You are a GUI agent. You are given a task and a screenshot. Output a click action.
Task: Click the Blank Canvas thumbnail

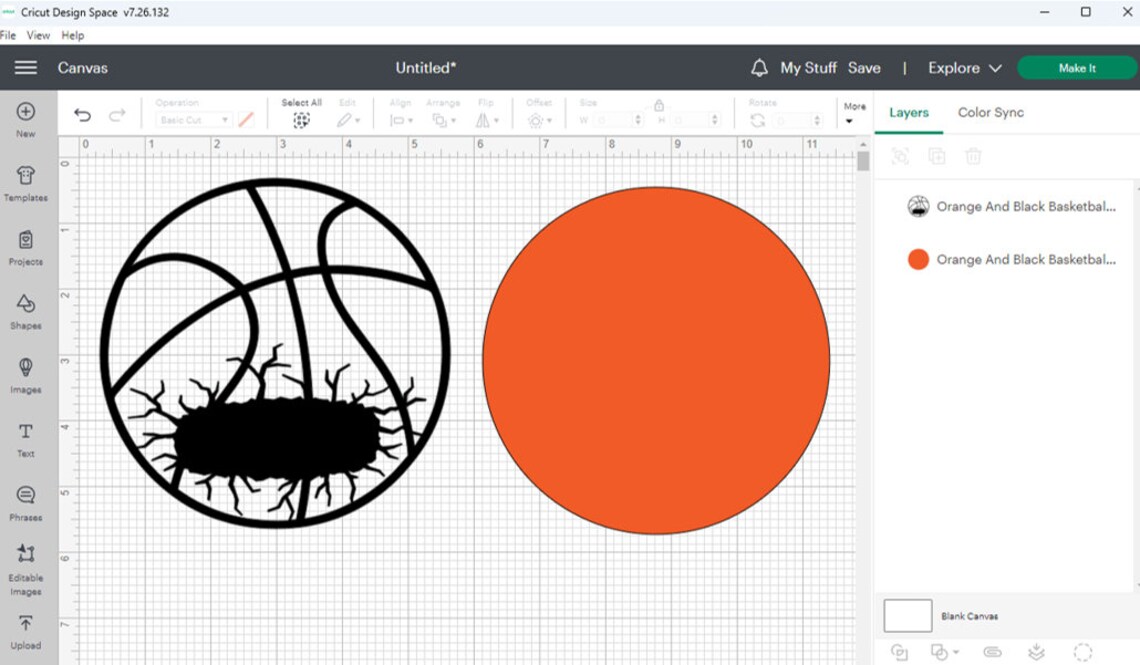(x=907, y=616)
